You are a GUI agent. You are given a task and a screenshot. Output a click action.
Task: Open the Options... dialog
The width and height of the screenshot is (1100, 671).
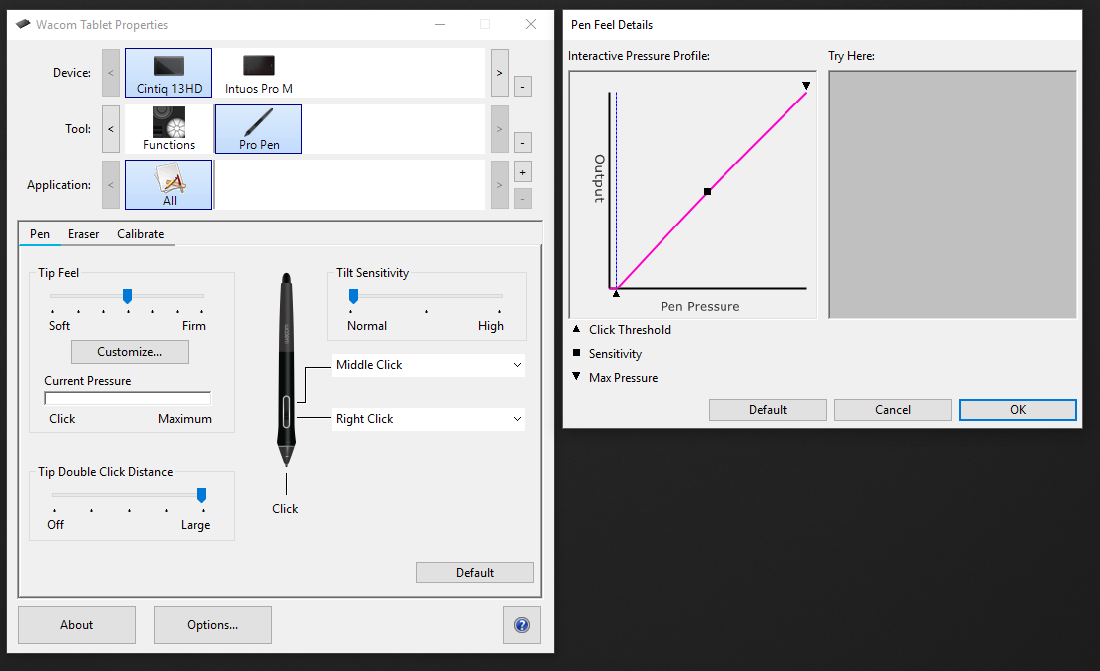(213, 625)
